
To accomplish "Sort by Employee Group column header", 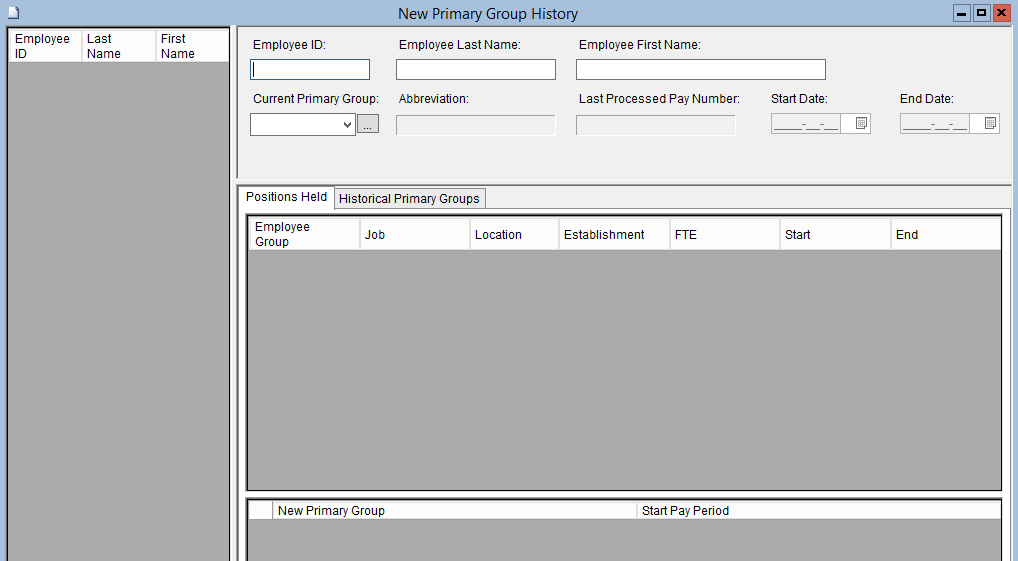I will (x=304, y=234).
